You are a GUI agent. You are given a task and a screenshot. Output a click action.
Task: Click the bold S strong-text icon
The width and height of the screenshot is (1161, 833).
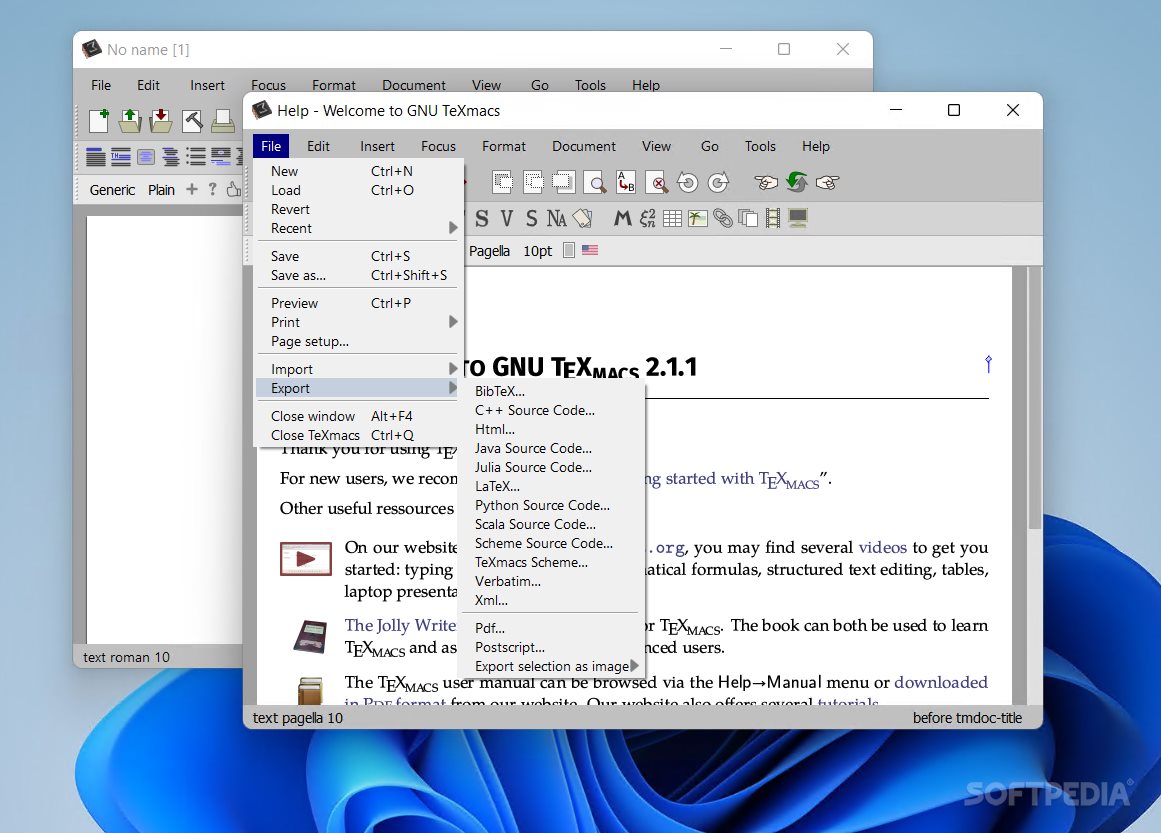point(482,218)
